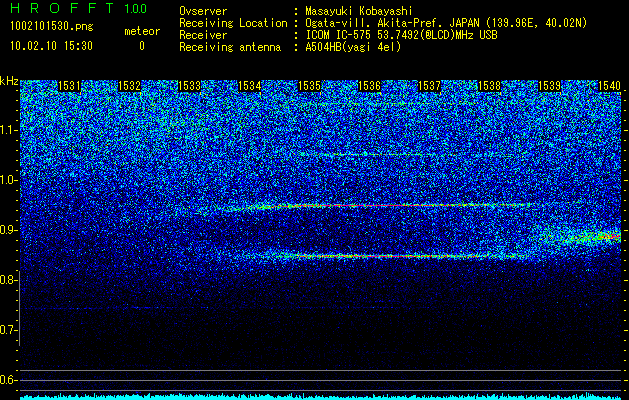Click the 1535 time marker
The width and height of the screenshot is (629, 400).
[x=310, y=86]
